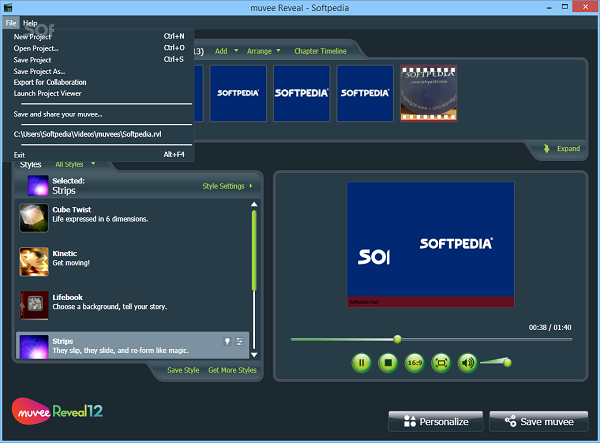This screenshot has height=443, width=600.
Task: Select the video clip thumbnail with filmstrip border
Action: [x=429, y=93]
